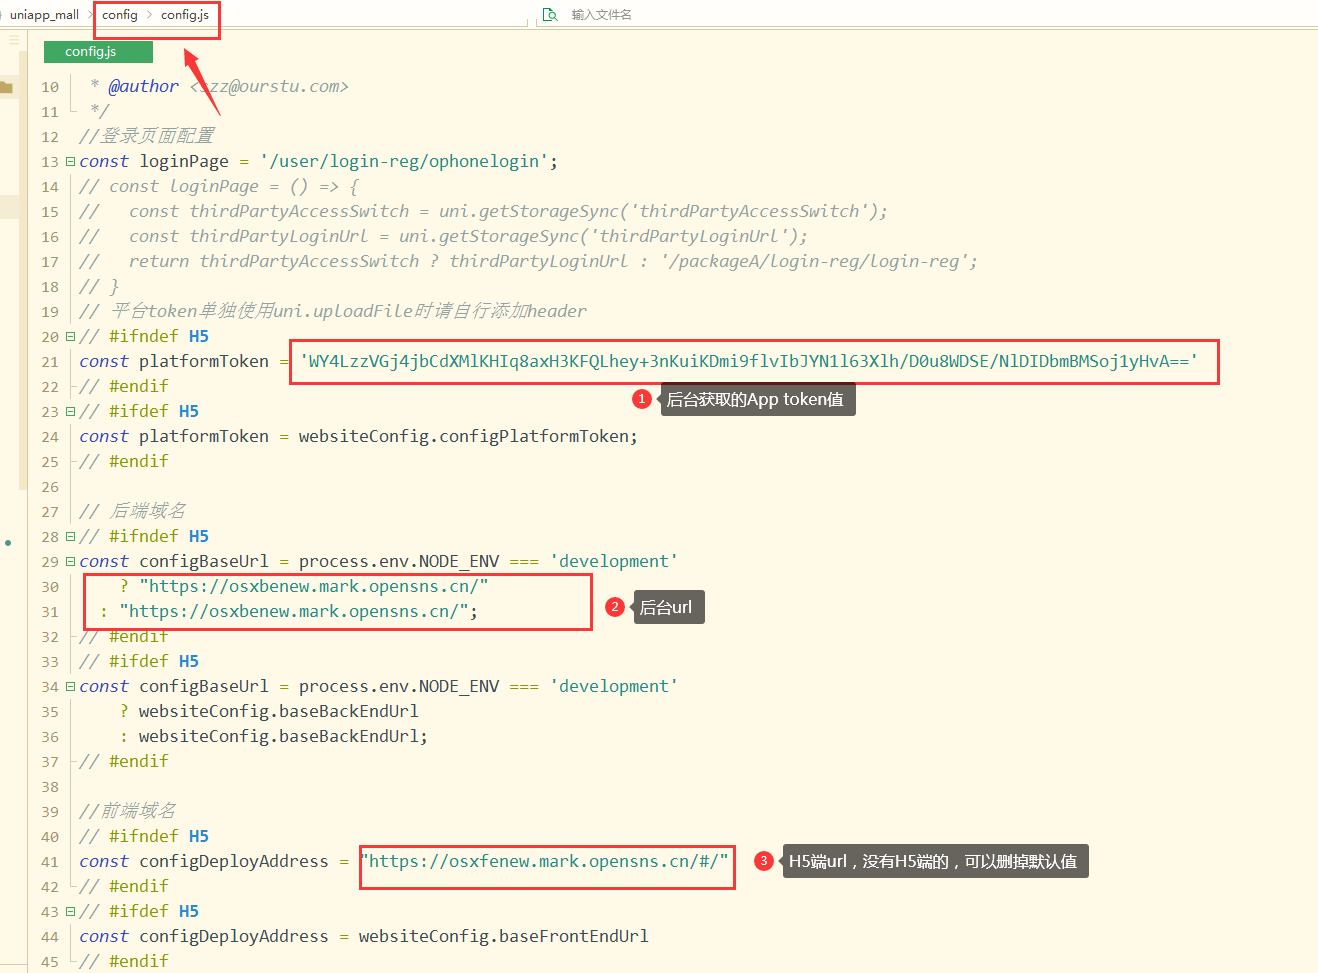Click process.env.NODE_ENV on line 34

coord(399,686)
